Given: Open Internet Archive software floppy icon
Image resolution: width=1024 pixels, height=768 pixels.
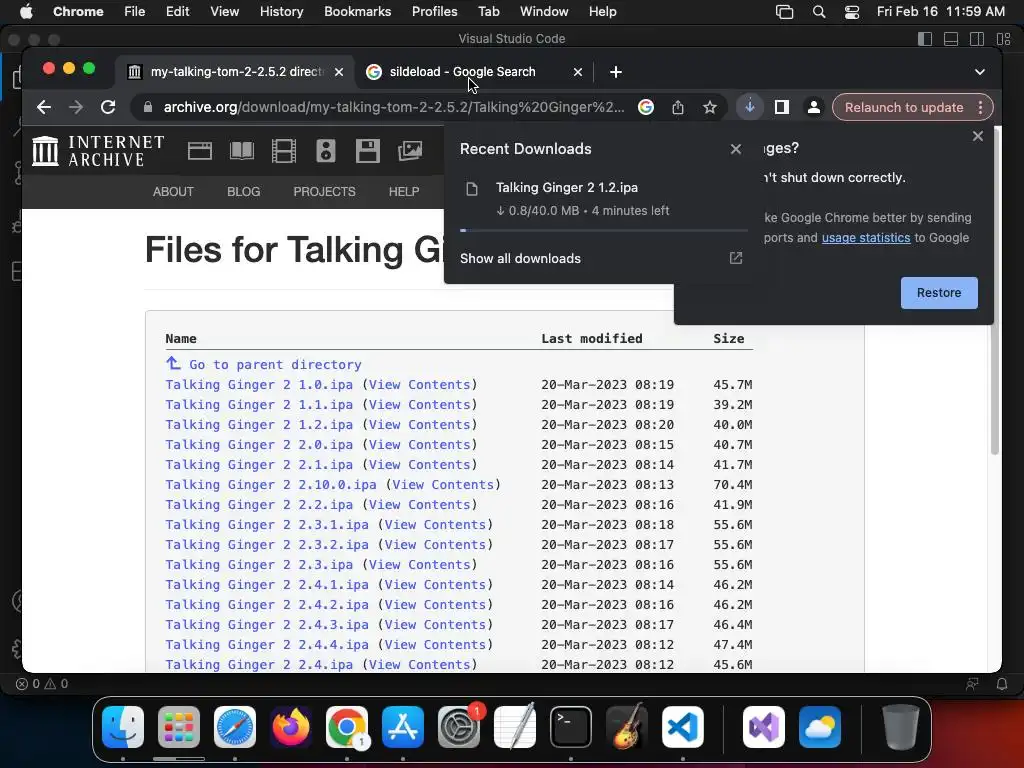Looking at the screenshot, I should click(368, 151).
